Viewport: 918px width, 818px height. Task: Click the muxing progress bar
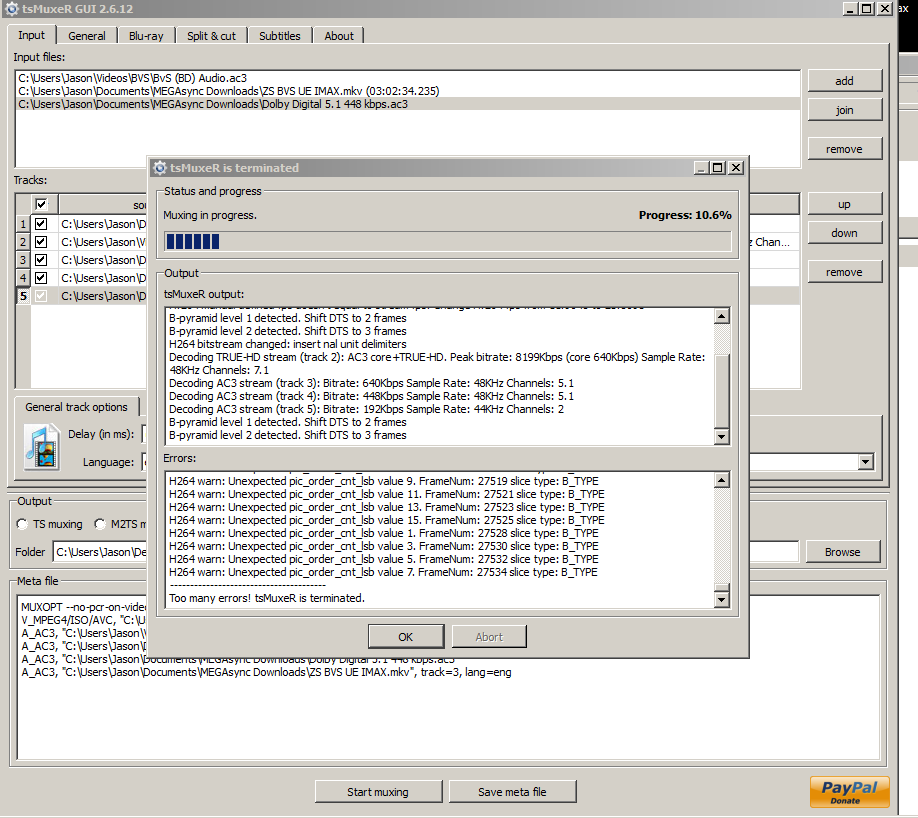pos(447,242)
